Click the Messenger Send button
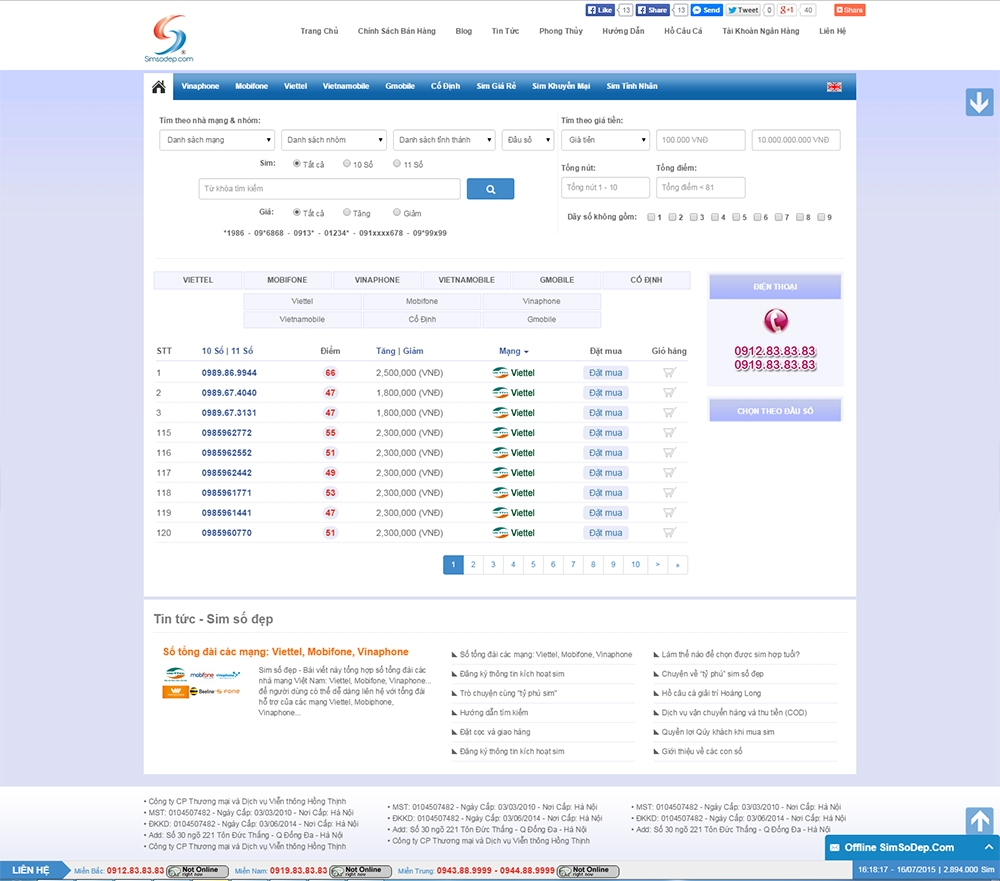Screen dimensions: 1000x881 (x=707, y=10)
